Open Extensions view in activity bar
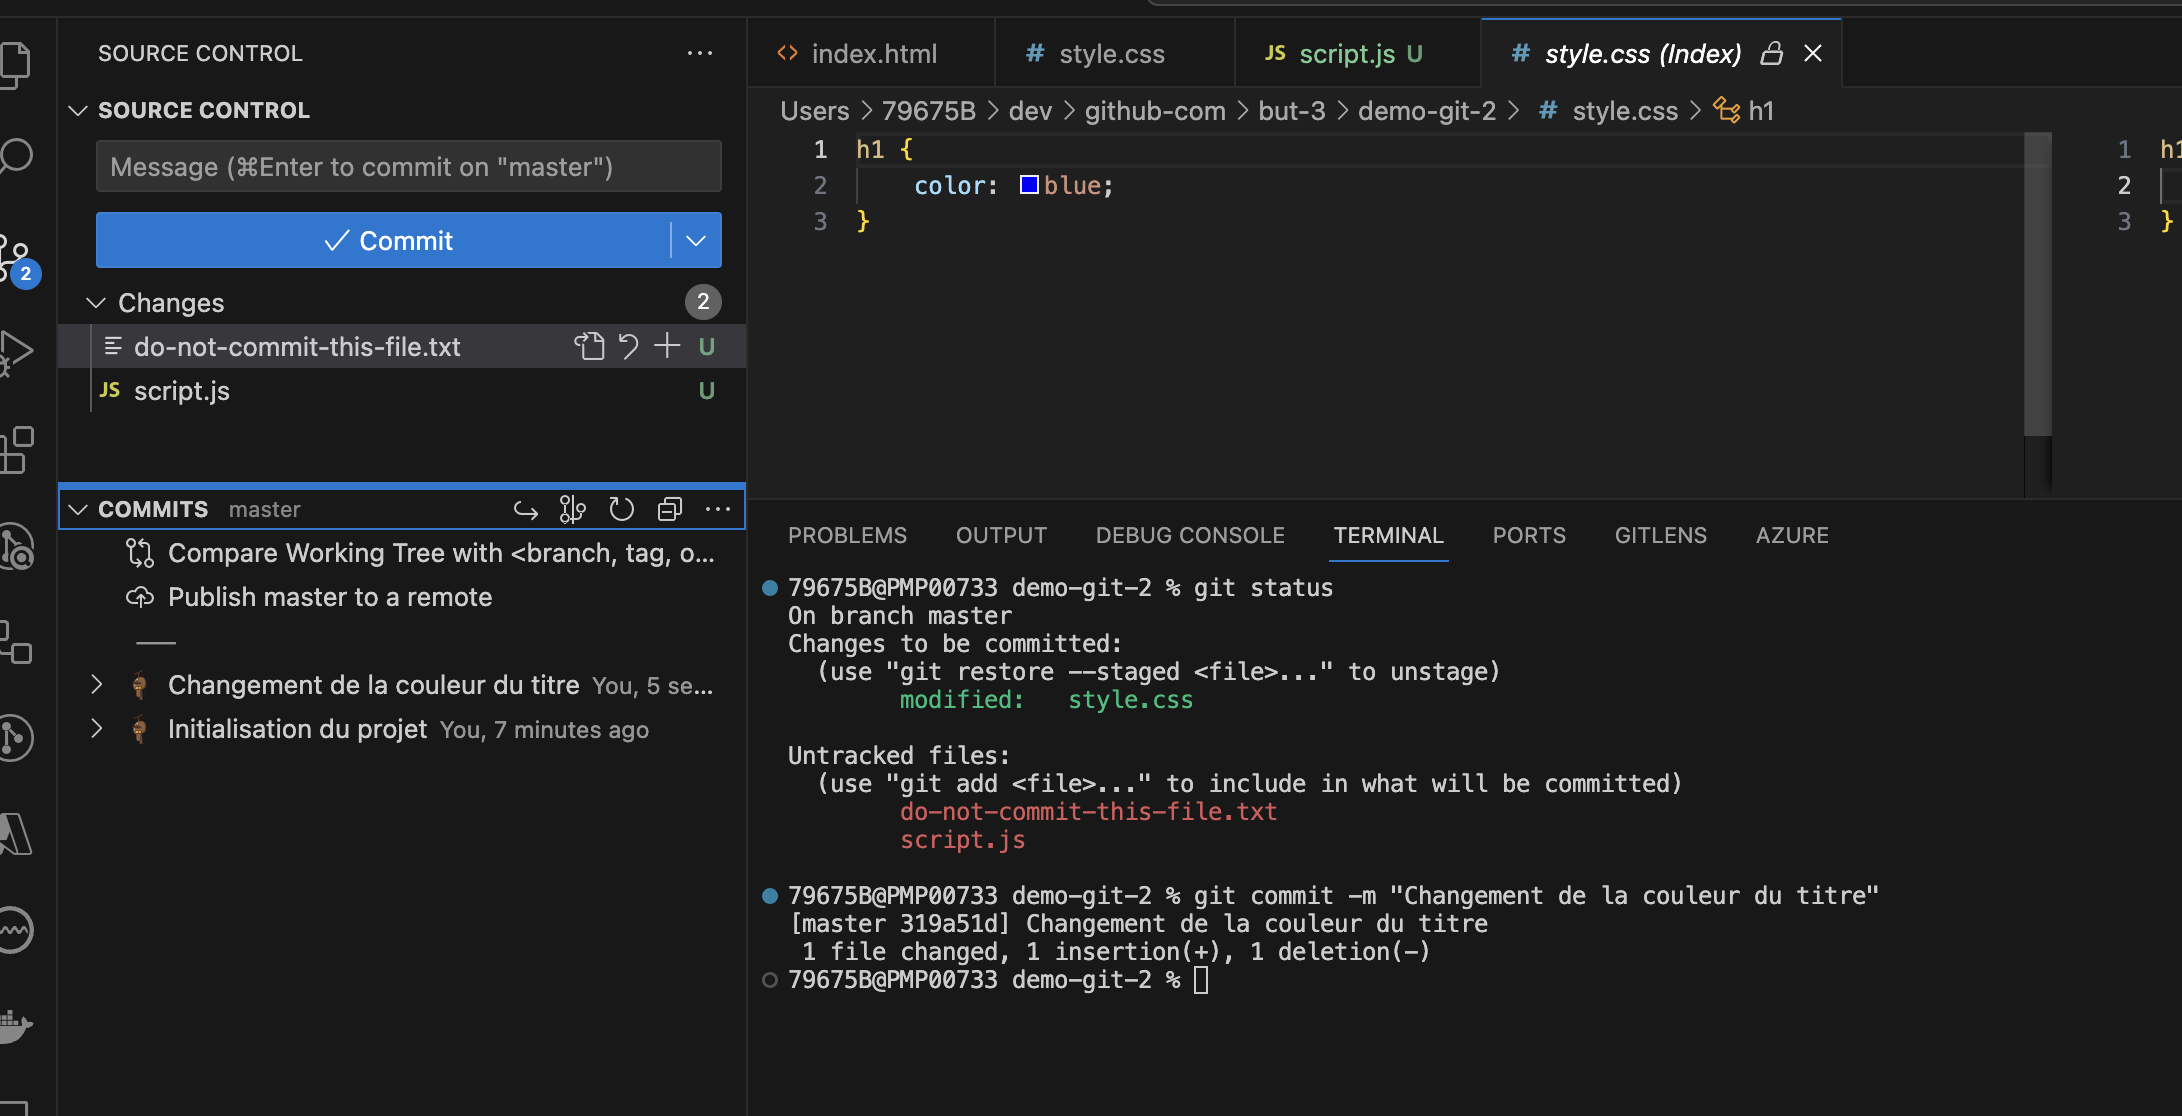The width and height of the screenshot is (2182, 1116). coord(16,449)
